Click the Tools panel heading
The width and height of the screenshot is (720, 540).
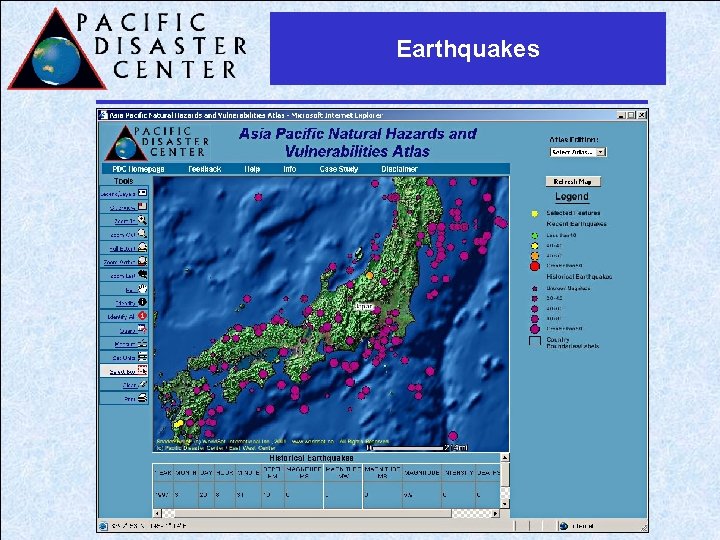[x=124, y=181]
